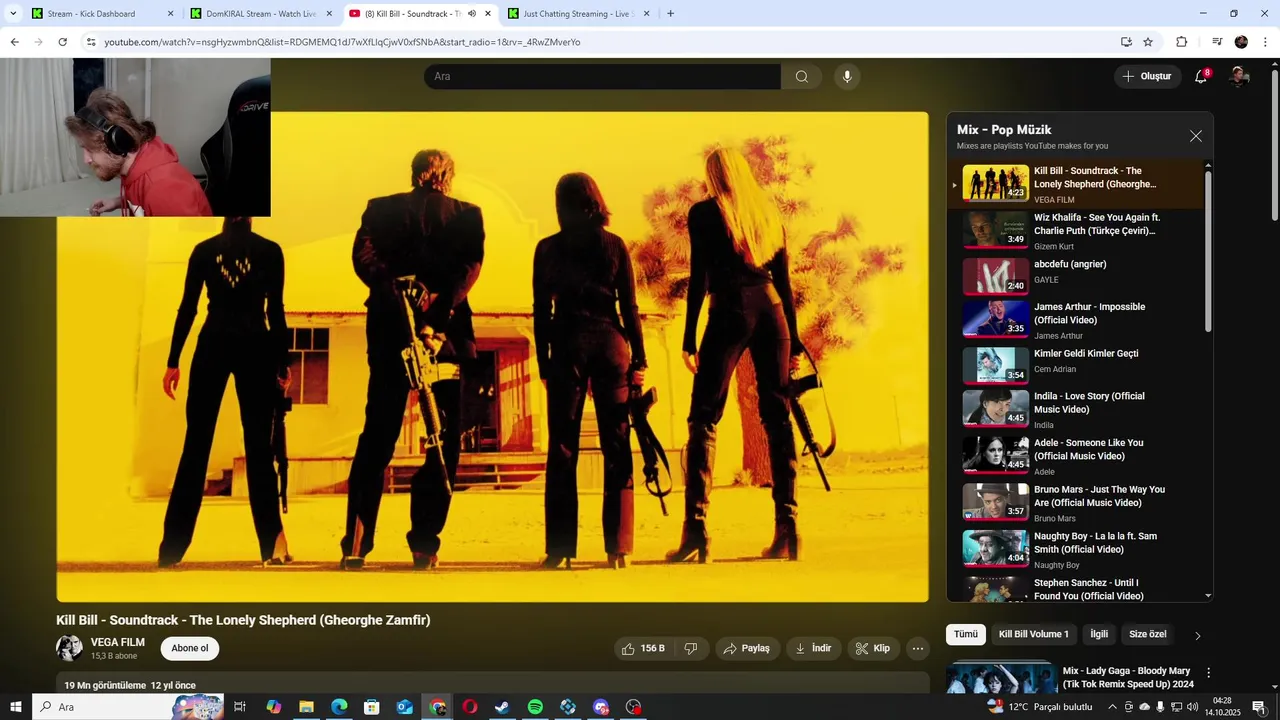Open the VEGA FILM channel link
Screen dimensions: 1280x720
click(118, 642)
